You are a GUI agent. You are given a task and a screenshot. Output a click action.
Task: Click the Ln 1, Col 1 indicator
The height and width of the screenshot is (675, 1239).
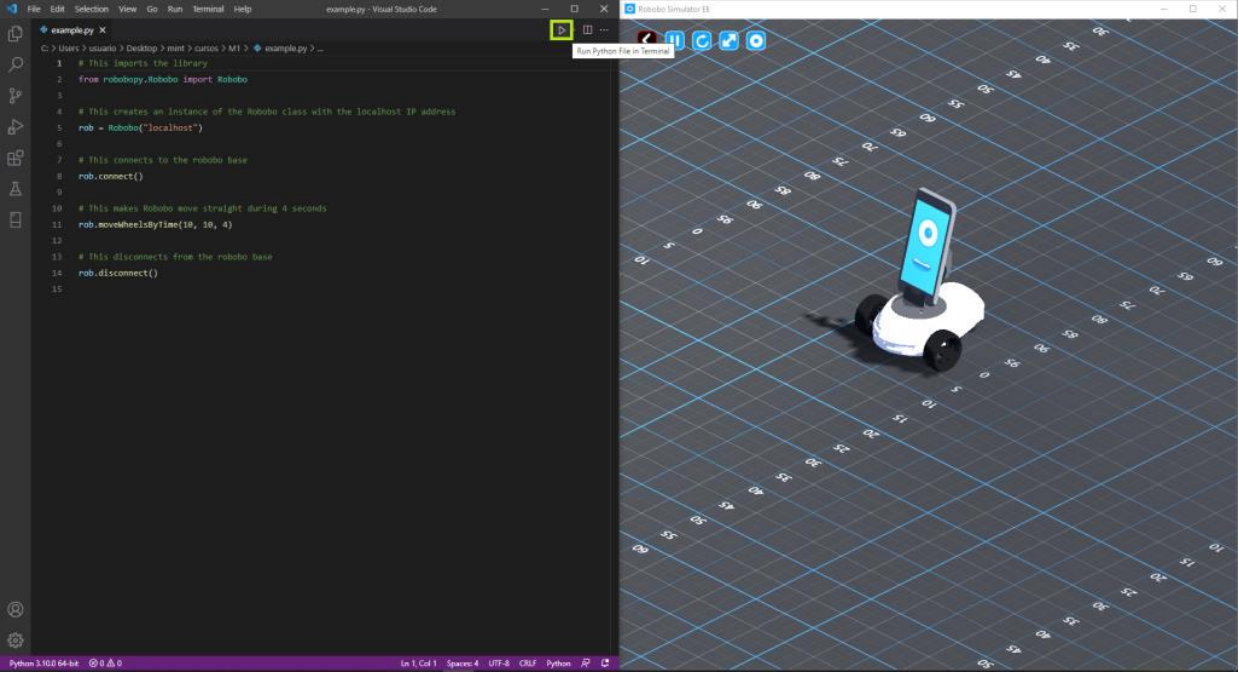[x=420, y=663]
